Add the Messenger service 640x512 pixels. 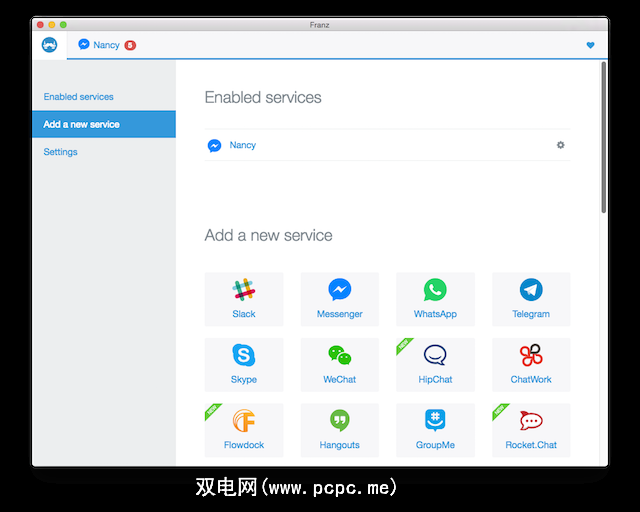point(340,299)
